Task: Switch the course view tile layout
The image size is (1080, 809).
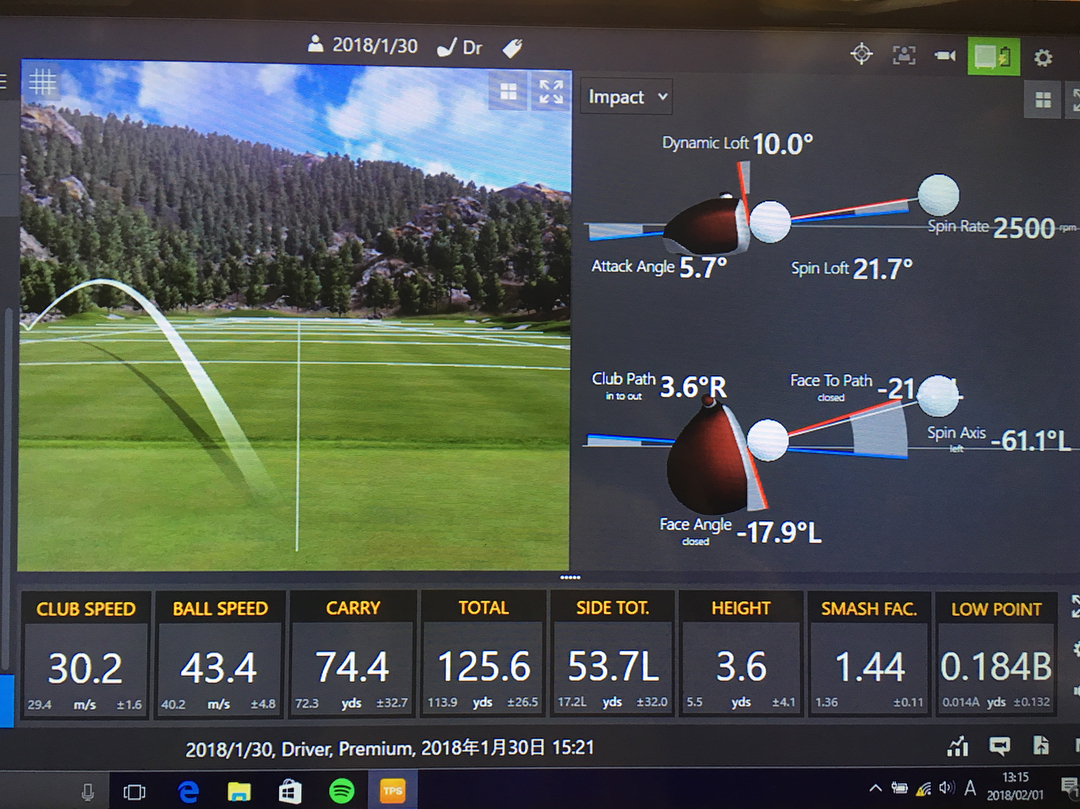Action: [509, 92]
